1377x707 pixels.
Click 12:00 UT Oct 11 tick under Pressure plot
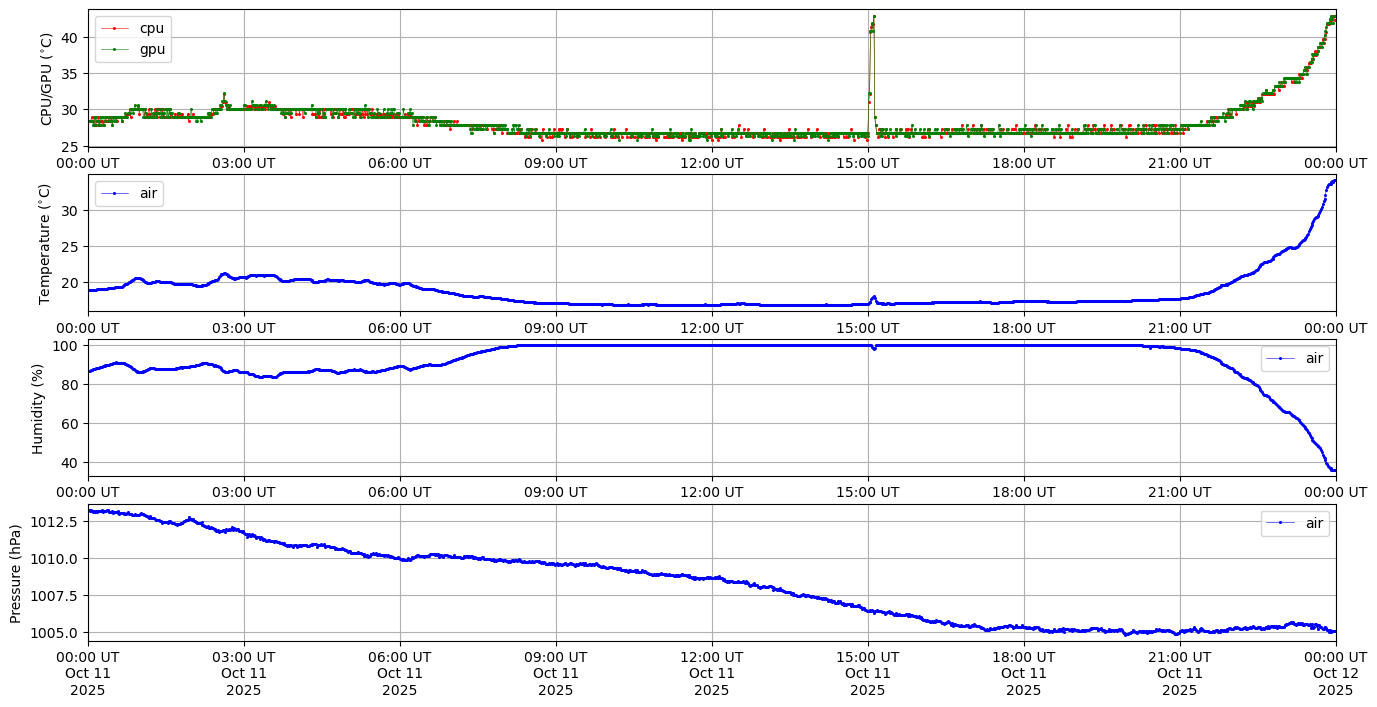click(x=711, y=672)
